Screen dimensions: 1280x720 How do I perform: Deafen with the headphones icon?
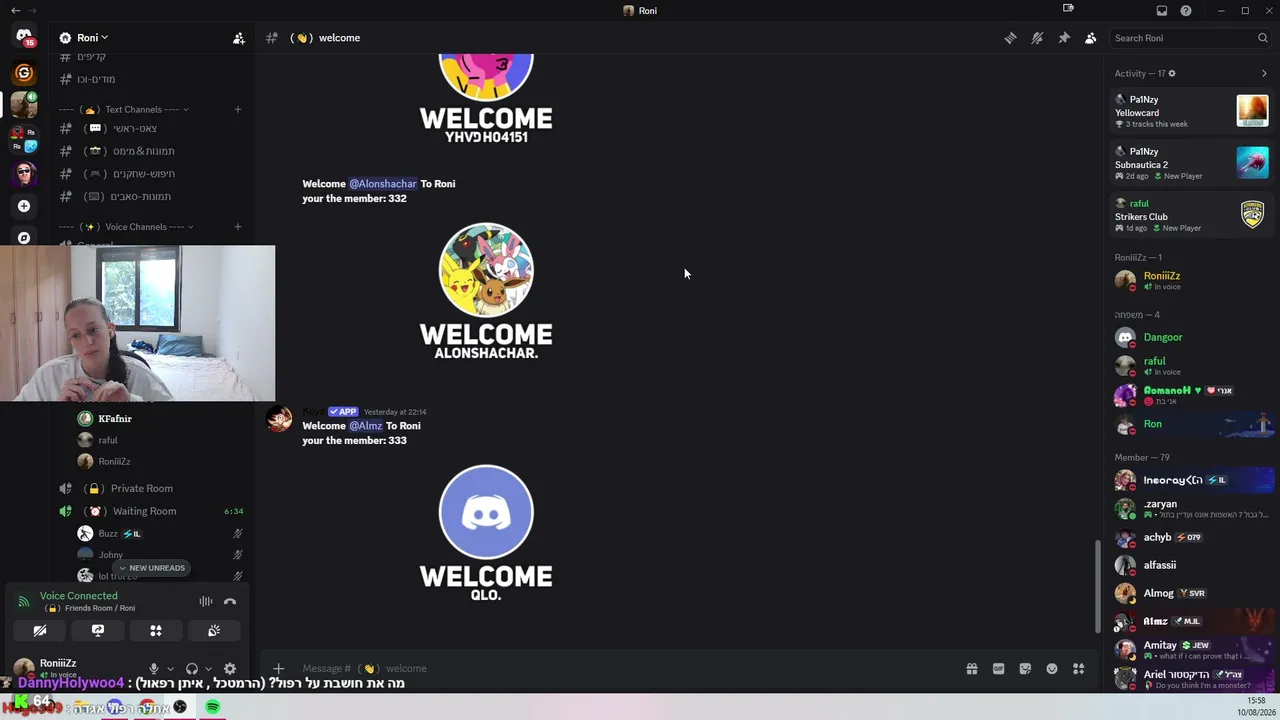pos(192,669)
